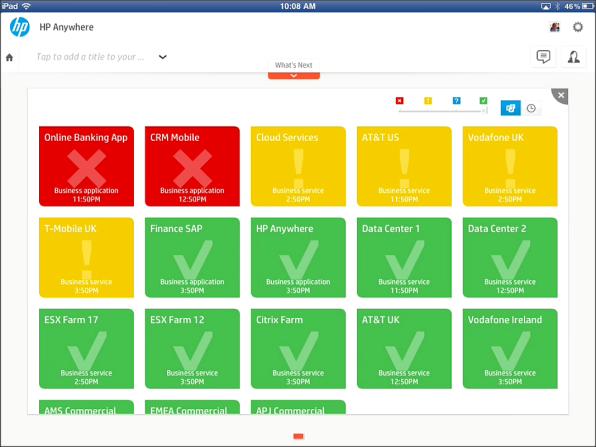Go to the home icon
596x447 pixels.
(x=10, y=57)
